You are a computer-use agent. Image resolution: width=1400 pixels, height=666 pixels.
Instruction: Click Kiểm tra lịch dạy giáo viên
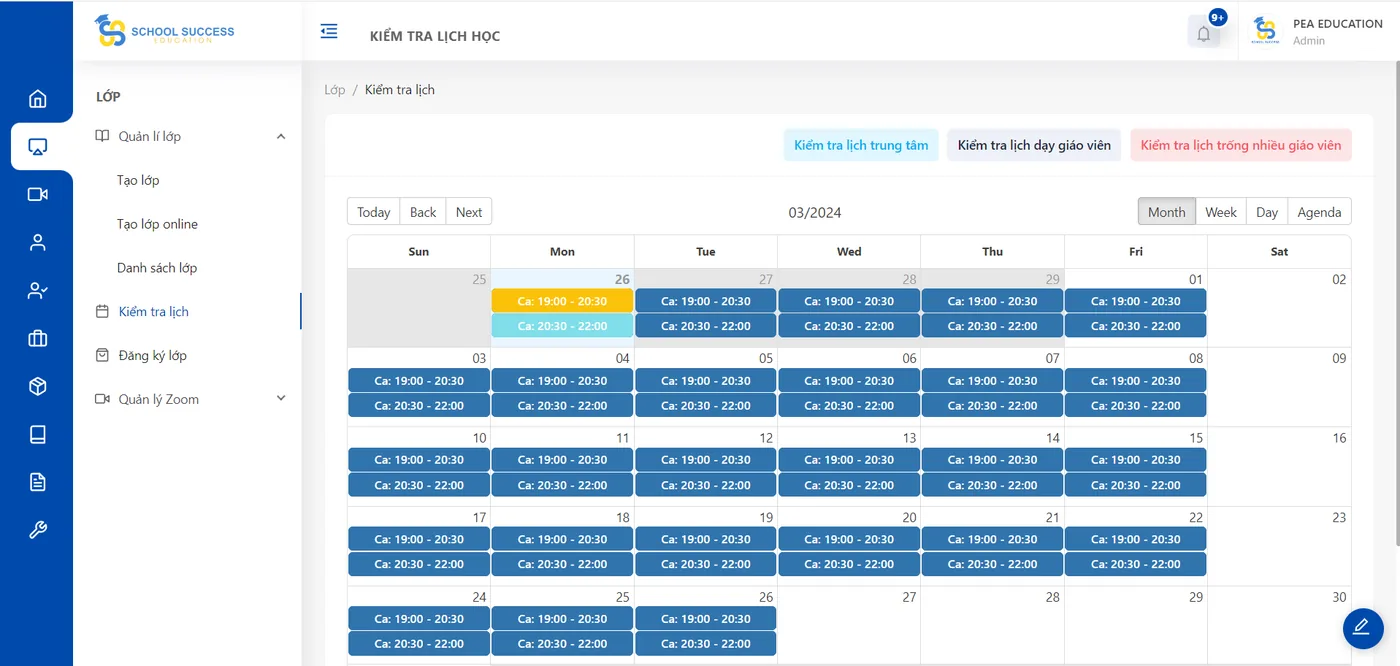click(1034, 145)
